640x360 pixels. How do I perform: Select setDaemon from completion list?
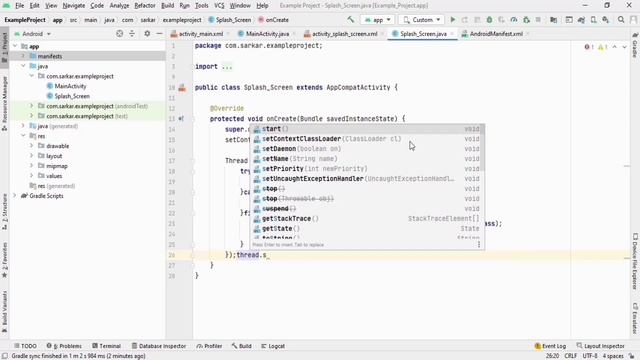367,149
